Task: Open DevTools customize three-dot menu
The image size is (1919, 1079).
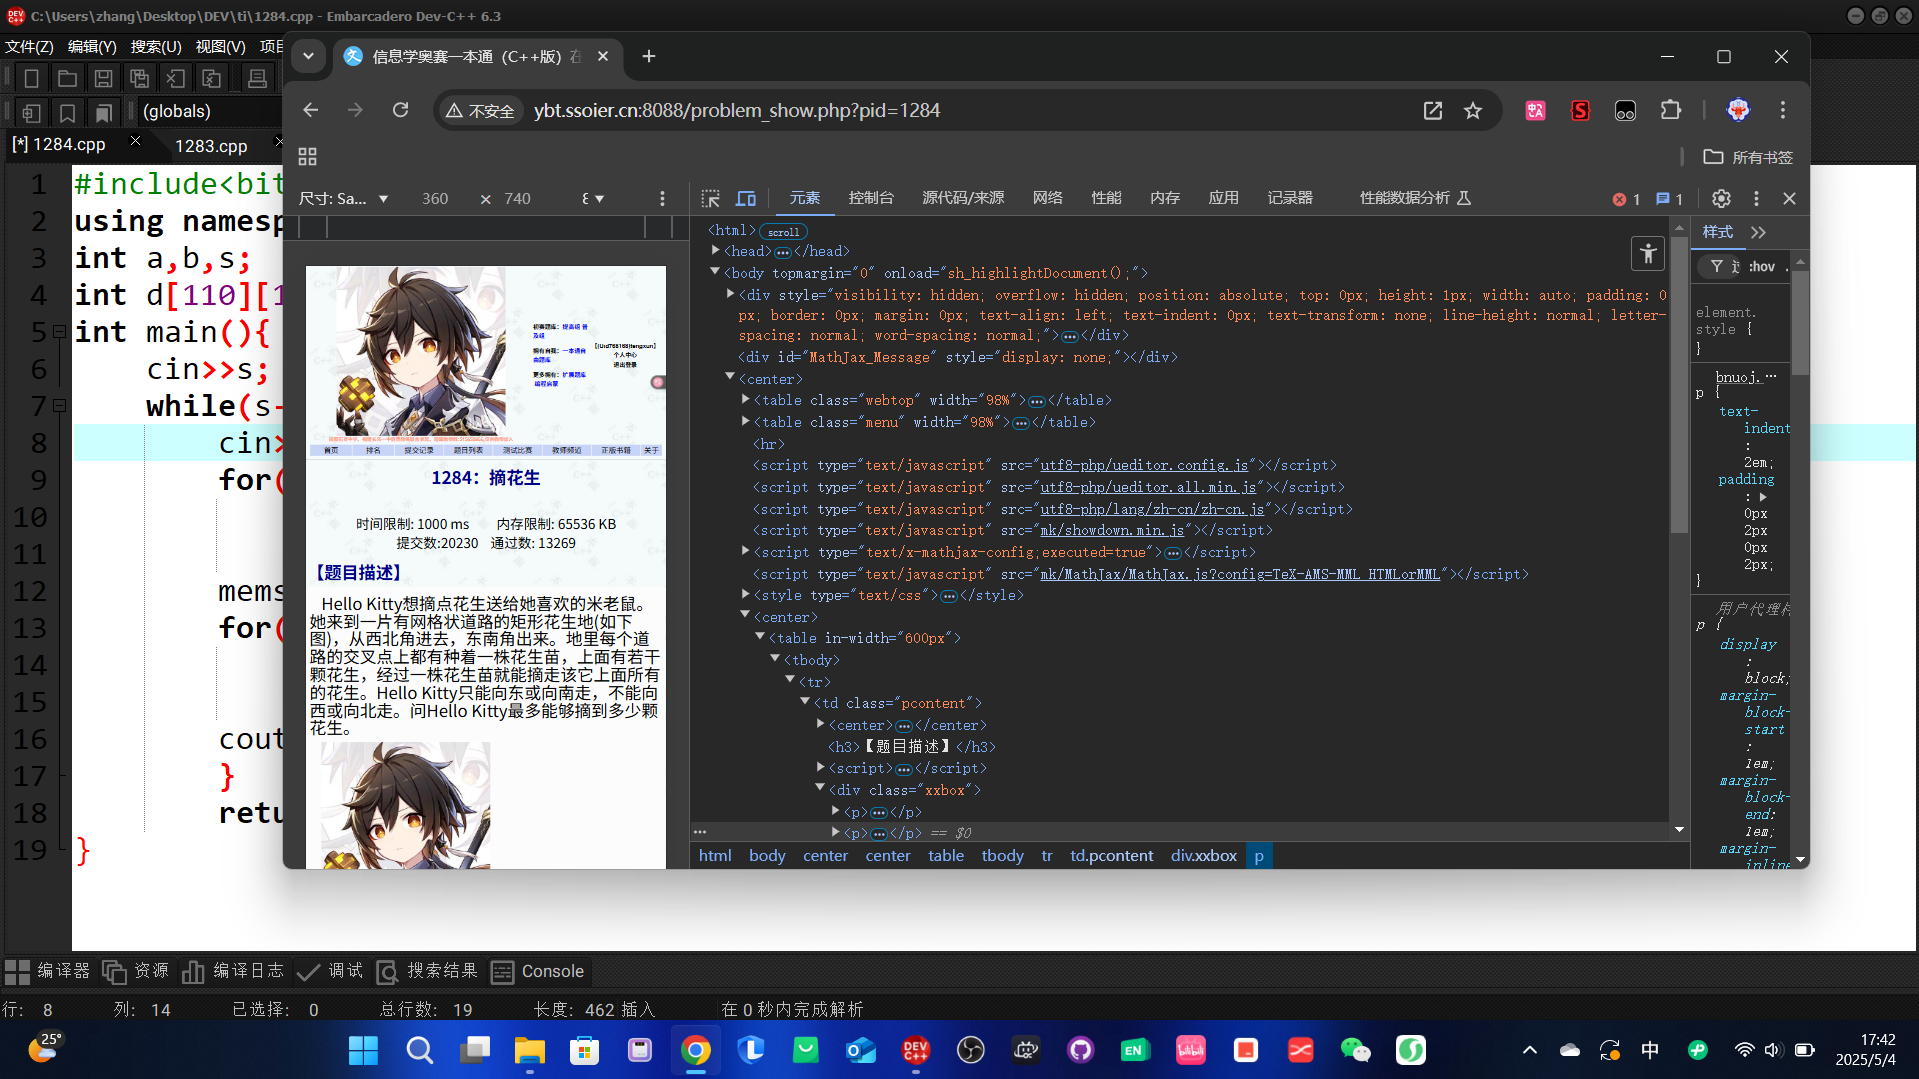Action: [x=1756, y=198]
